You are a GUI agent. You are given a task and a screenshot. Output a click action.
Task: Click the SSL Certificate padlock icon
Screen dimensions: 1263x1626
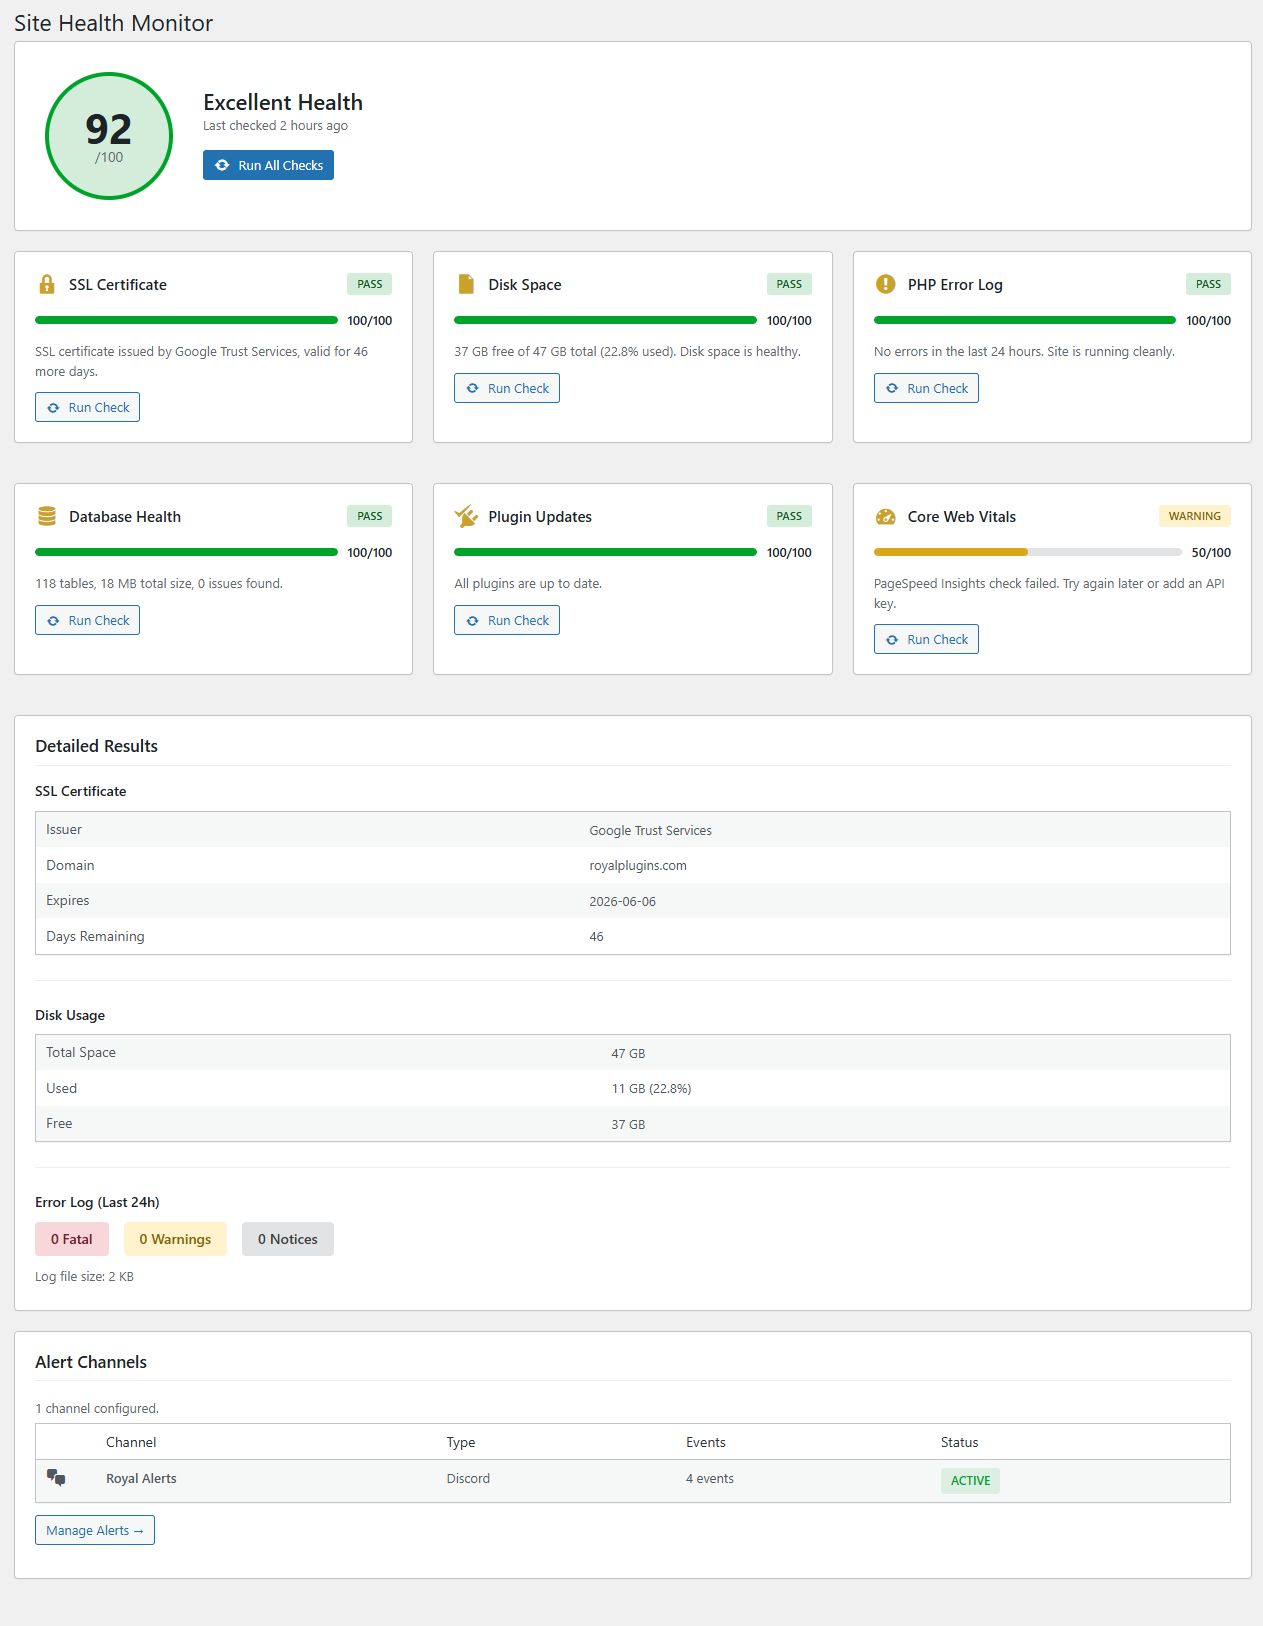(46, 285)
